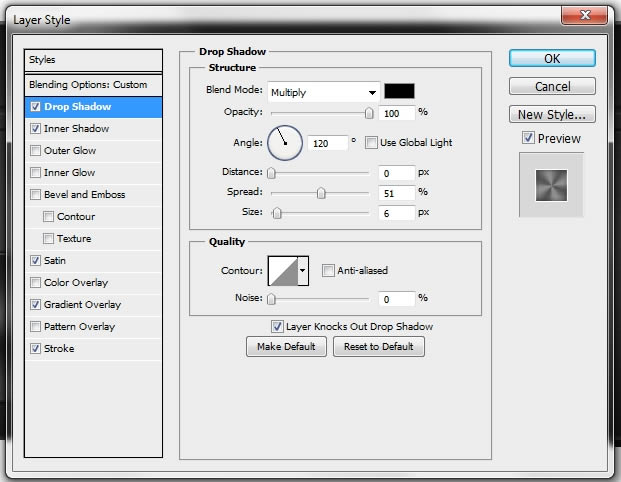Toggle Layer Knocks Out Drop Shadow
The width and height of the screenshot is (621, 482).
pyautogui.click(x=277, y=327)
